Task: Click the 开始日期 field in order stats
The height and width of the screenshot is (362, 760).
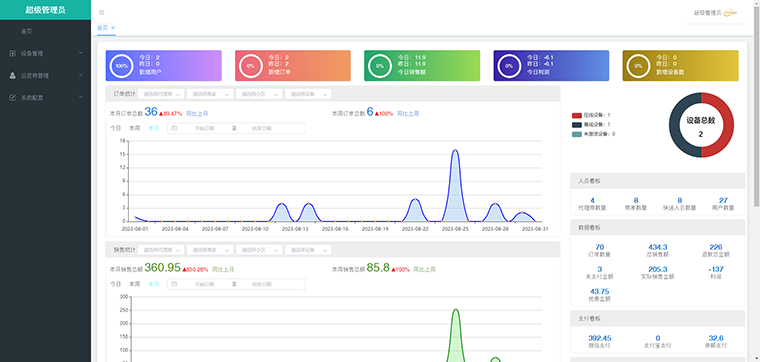Action: tap(204, 128)
